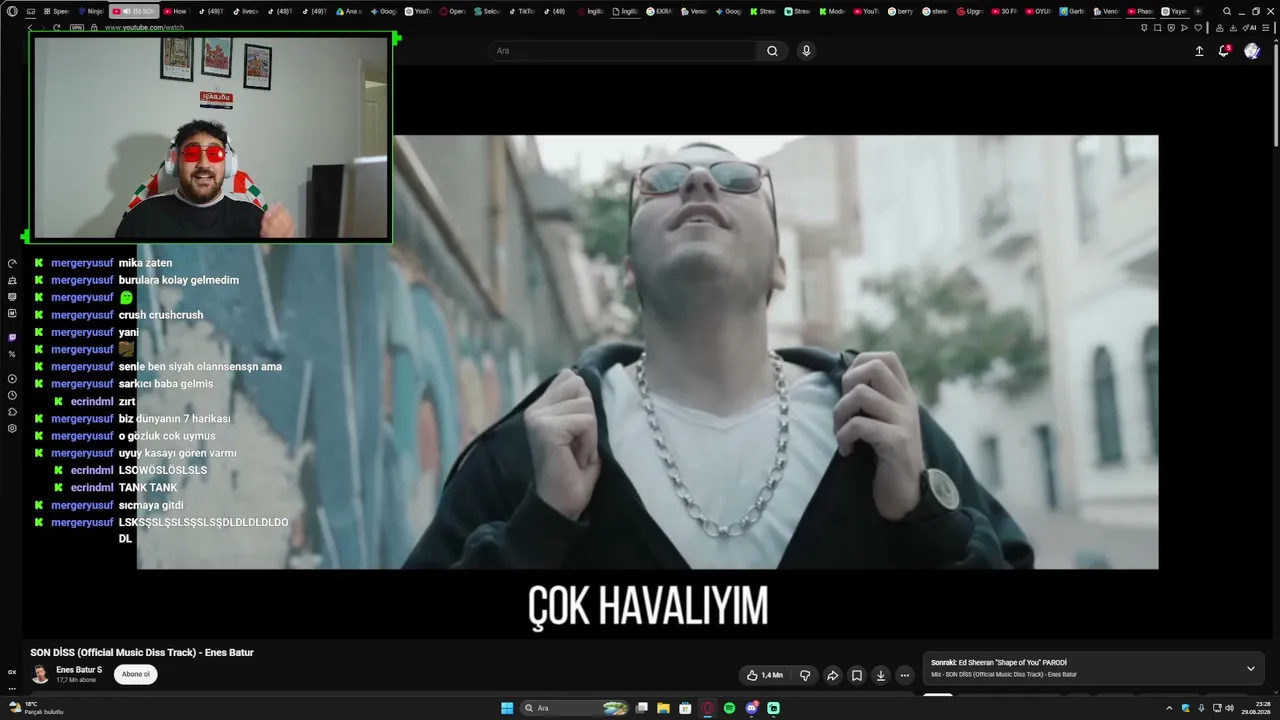
Task: Click the chat message 'mika zaten'
Action: pyautogui.click(x=146, y=263)
